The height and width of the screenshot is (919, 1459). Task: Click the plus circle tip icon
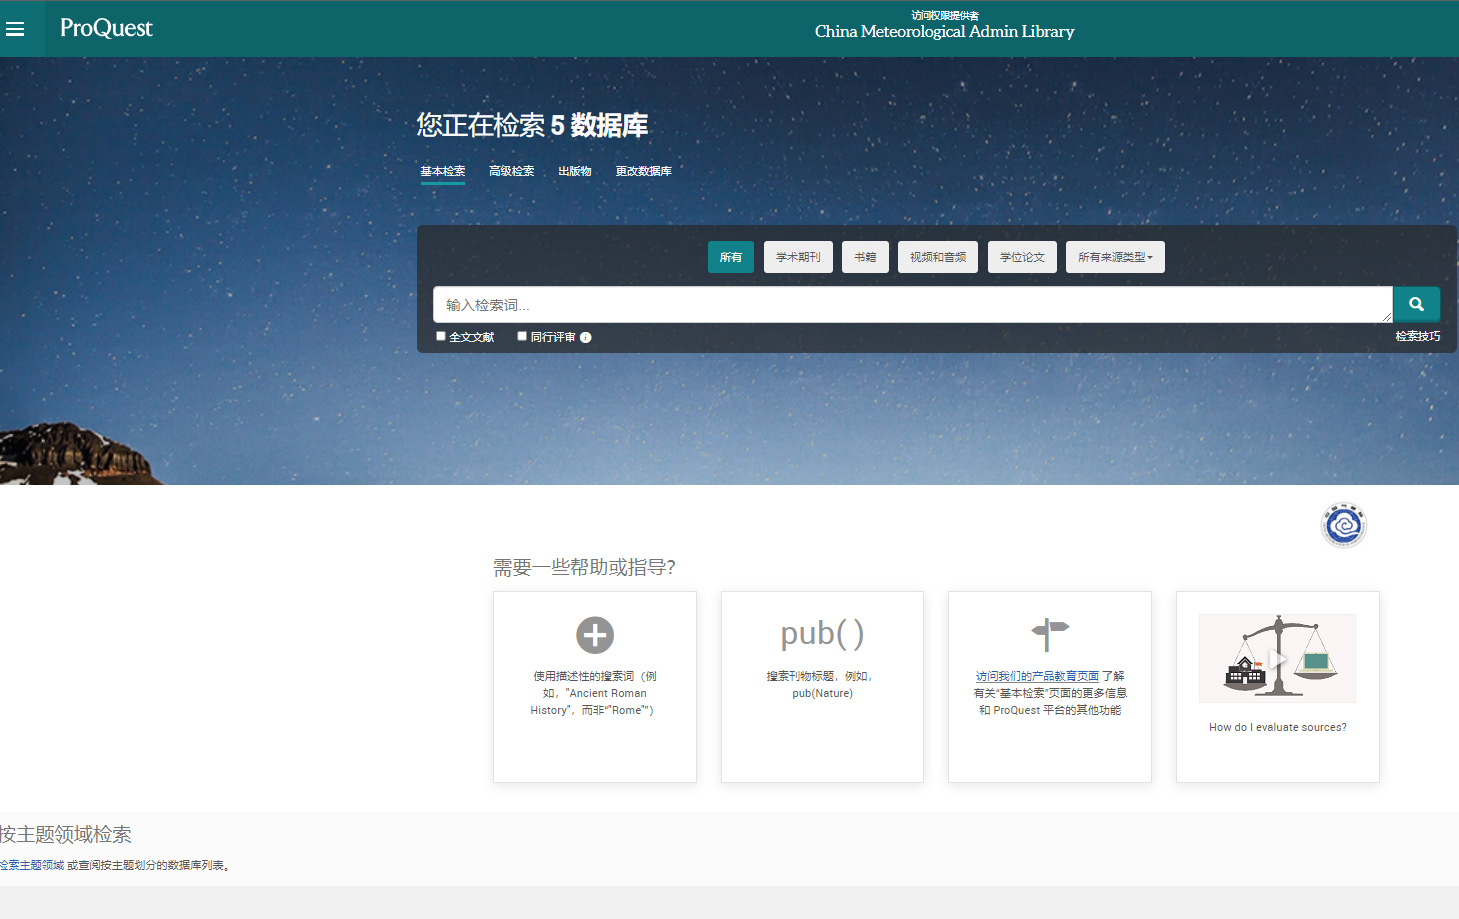click(x=595, y=635)
